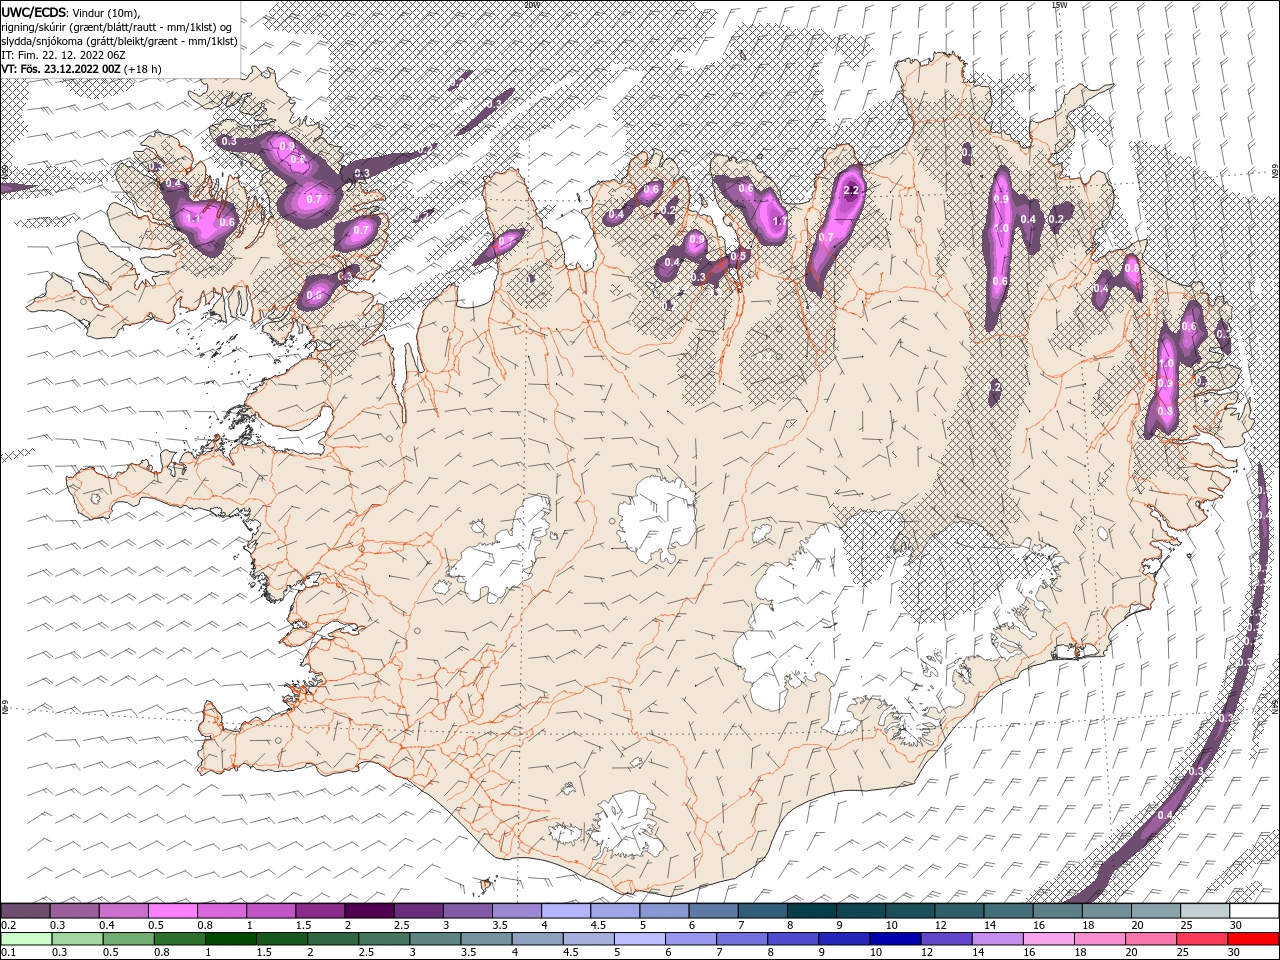This screenshot has height=960, width=1280.
Task: Pick darkest purple snow swatch between 2 and 2.5
Action: 369,910
